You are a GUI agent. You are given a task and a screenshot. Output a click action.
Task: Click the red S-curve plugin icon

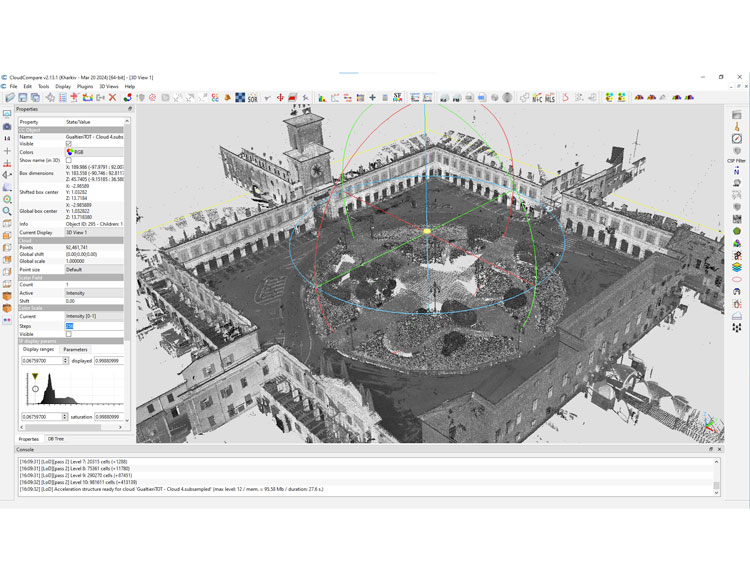point(565,98)
